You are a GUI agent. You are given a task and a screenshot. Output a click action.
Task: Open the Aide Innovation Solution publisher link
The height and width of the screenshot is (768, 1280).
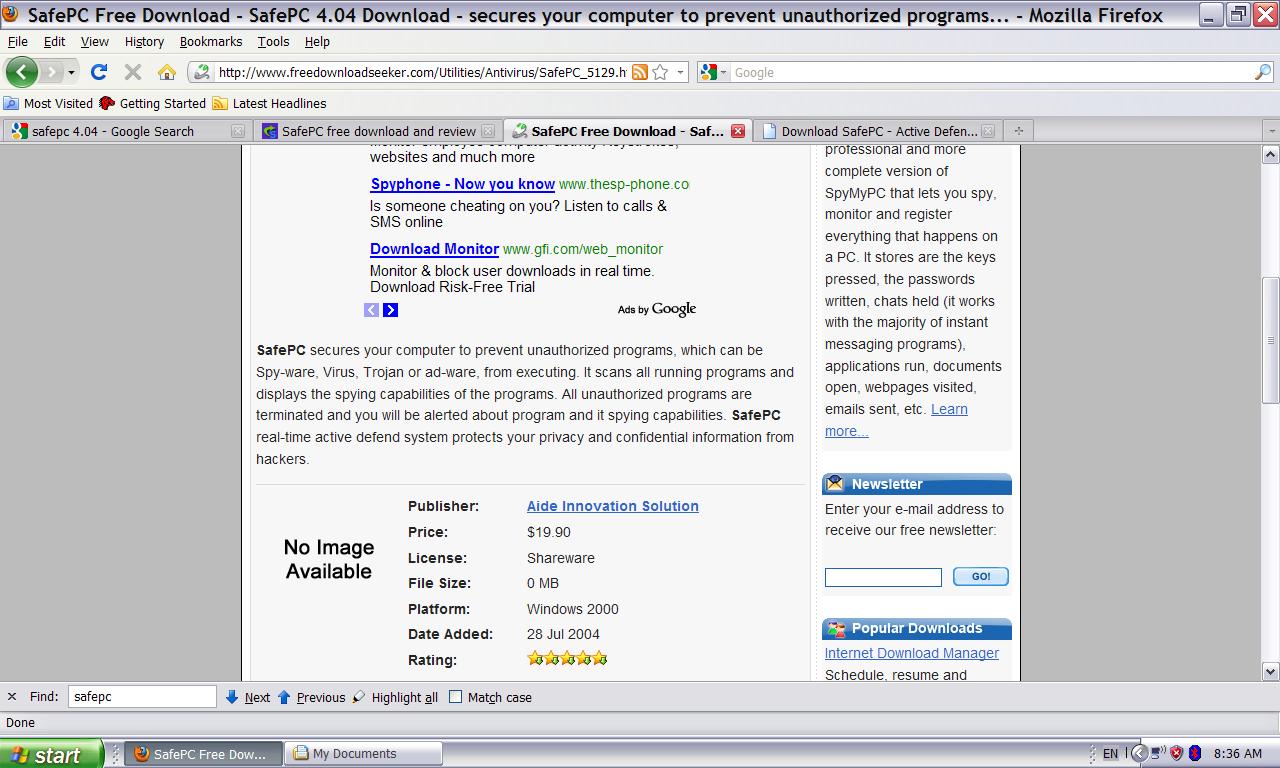tap(613, 506)
